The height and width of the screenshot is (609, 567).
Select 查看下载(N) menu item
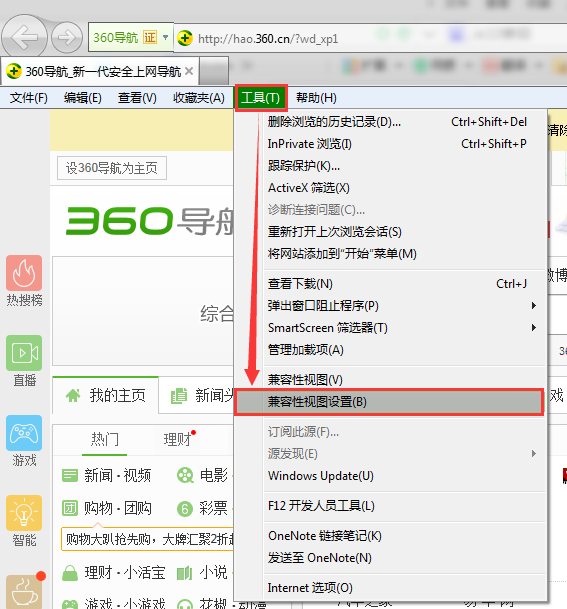[390, 284]
